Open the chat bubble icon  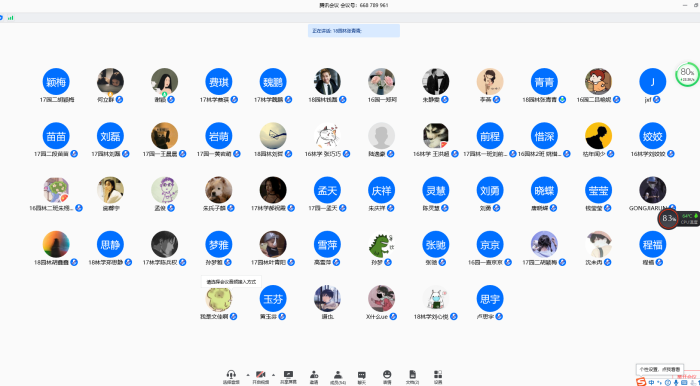click(x=362, y=377)
